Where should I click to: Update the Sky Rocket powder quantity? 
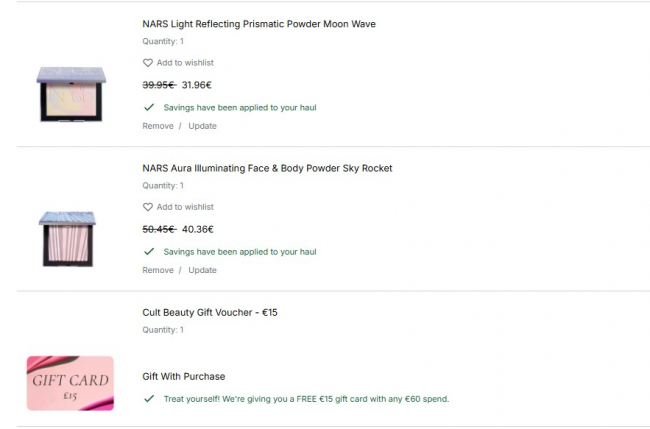coord(202,270)
